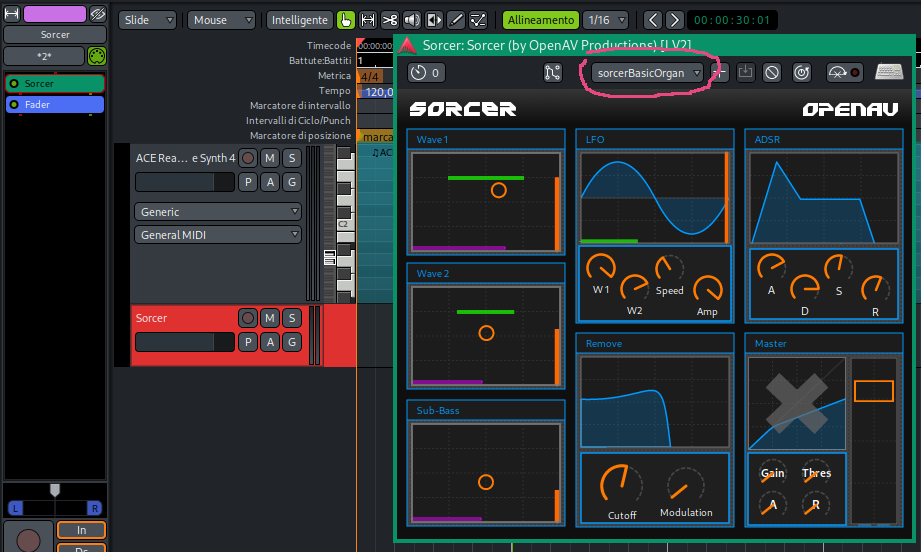Click the Sorcer name button in mixer strip
The height and width of the screenshot is (552, 921).
(55, 35)
